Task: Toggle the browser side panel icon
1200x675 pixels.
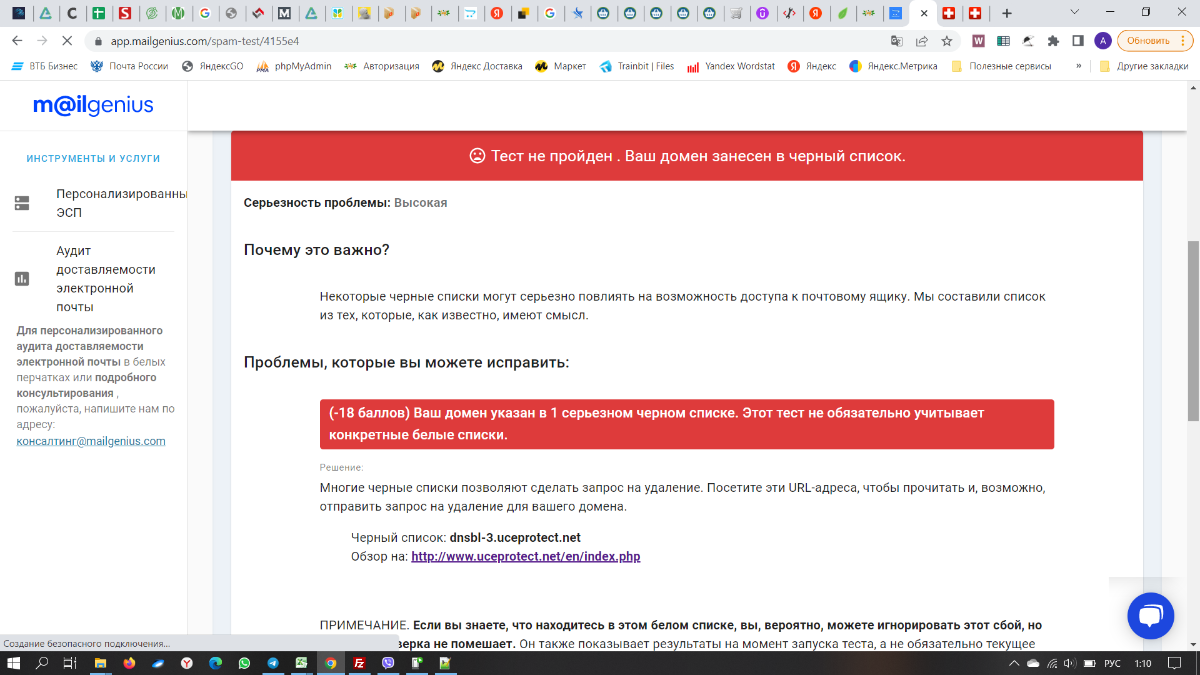Action: [1078, 41]
